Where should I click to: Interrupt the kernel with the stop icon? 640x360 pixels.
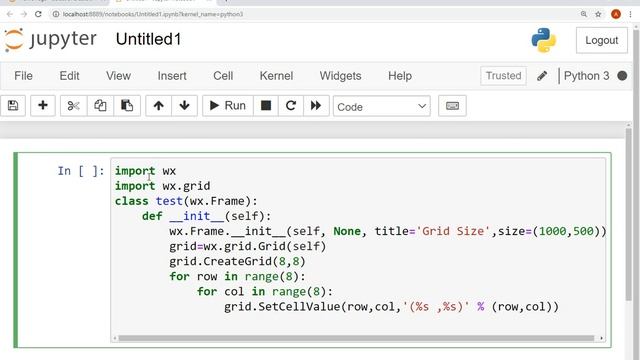(266, 106)
